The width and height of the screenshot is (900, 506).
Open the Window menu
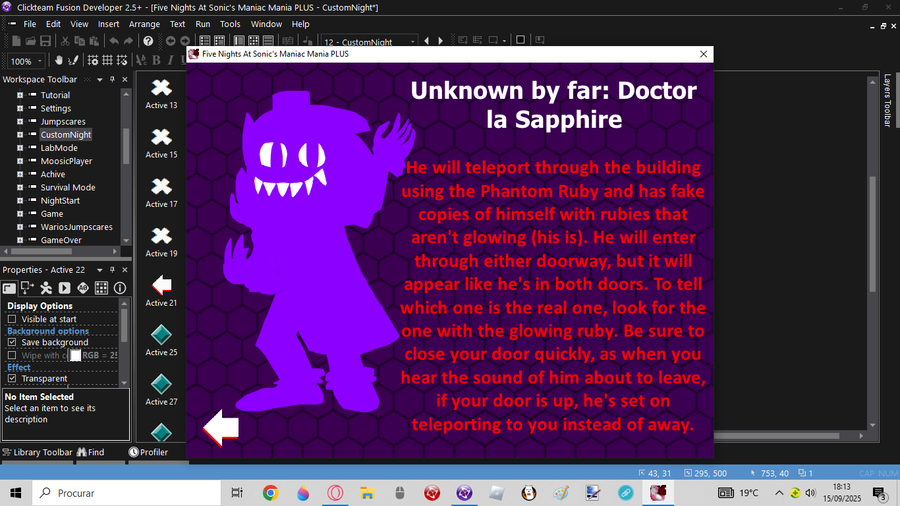click(266, 24)
